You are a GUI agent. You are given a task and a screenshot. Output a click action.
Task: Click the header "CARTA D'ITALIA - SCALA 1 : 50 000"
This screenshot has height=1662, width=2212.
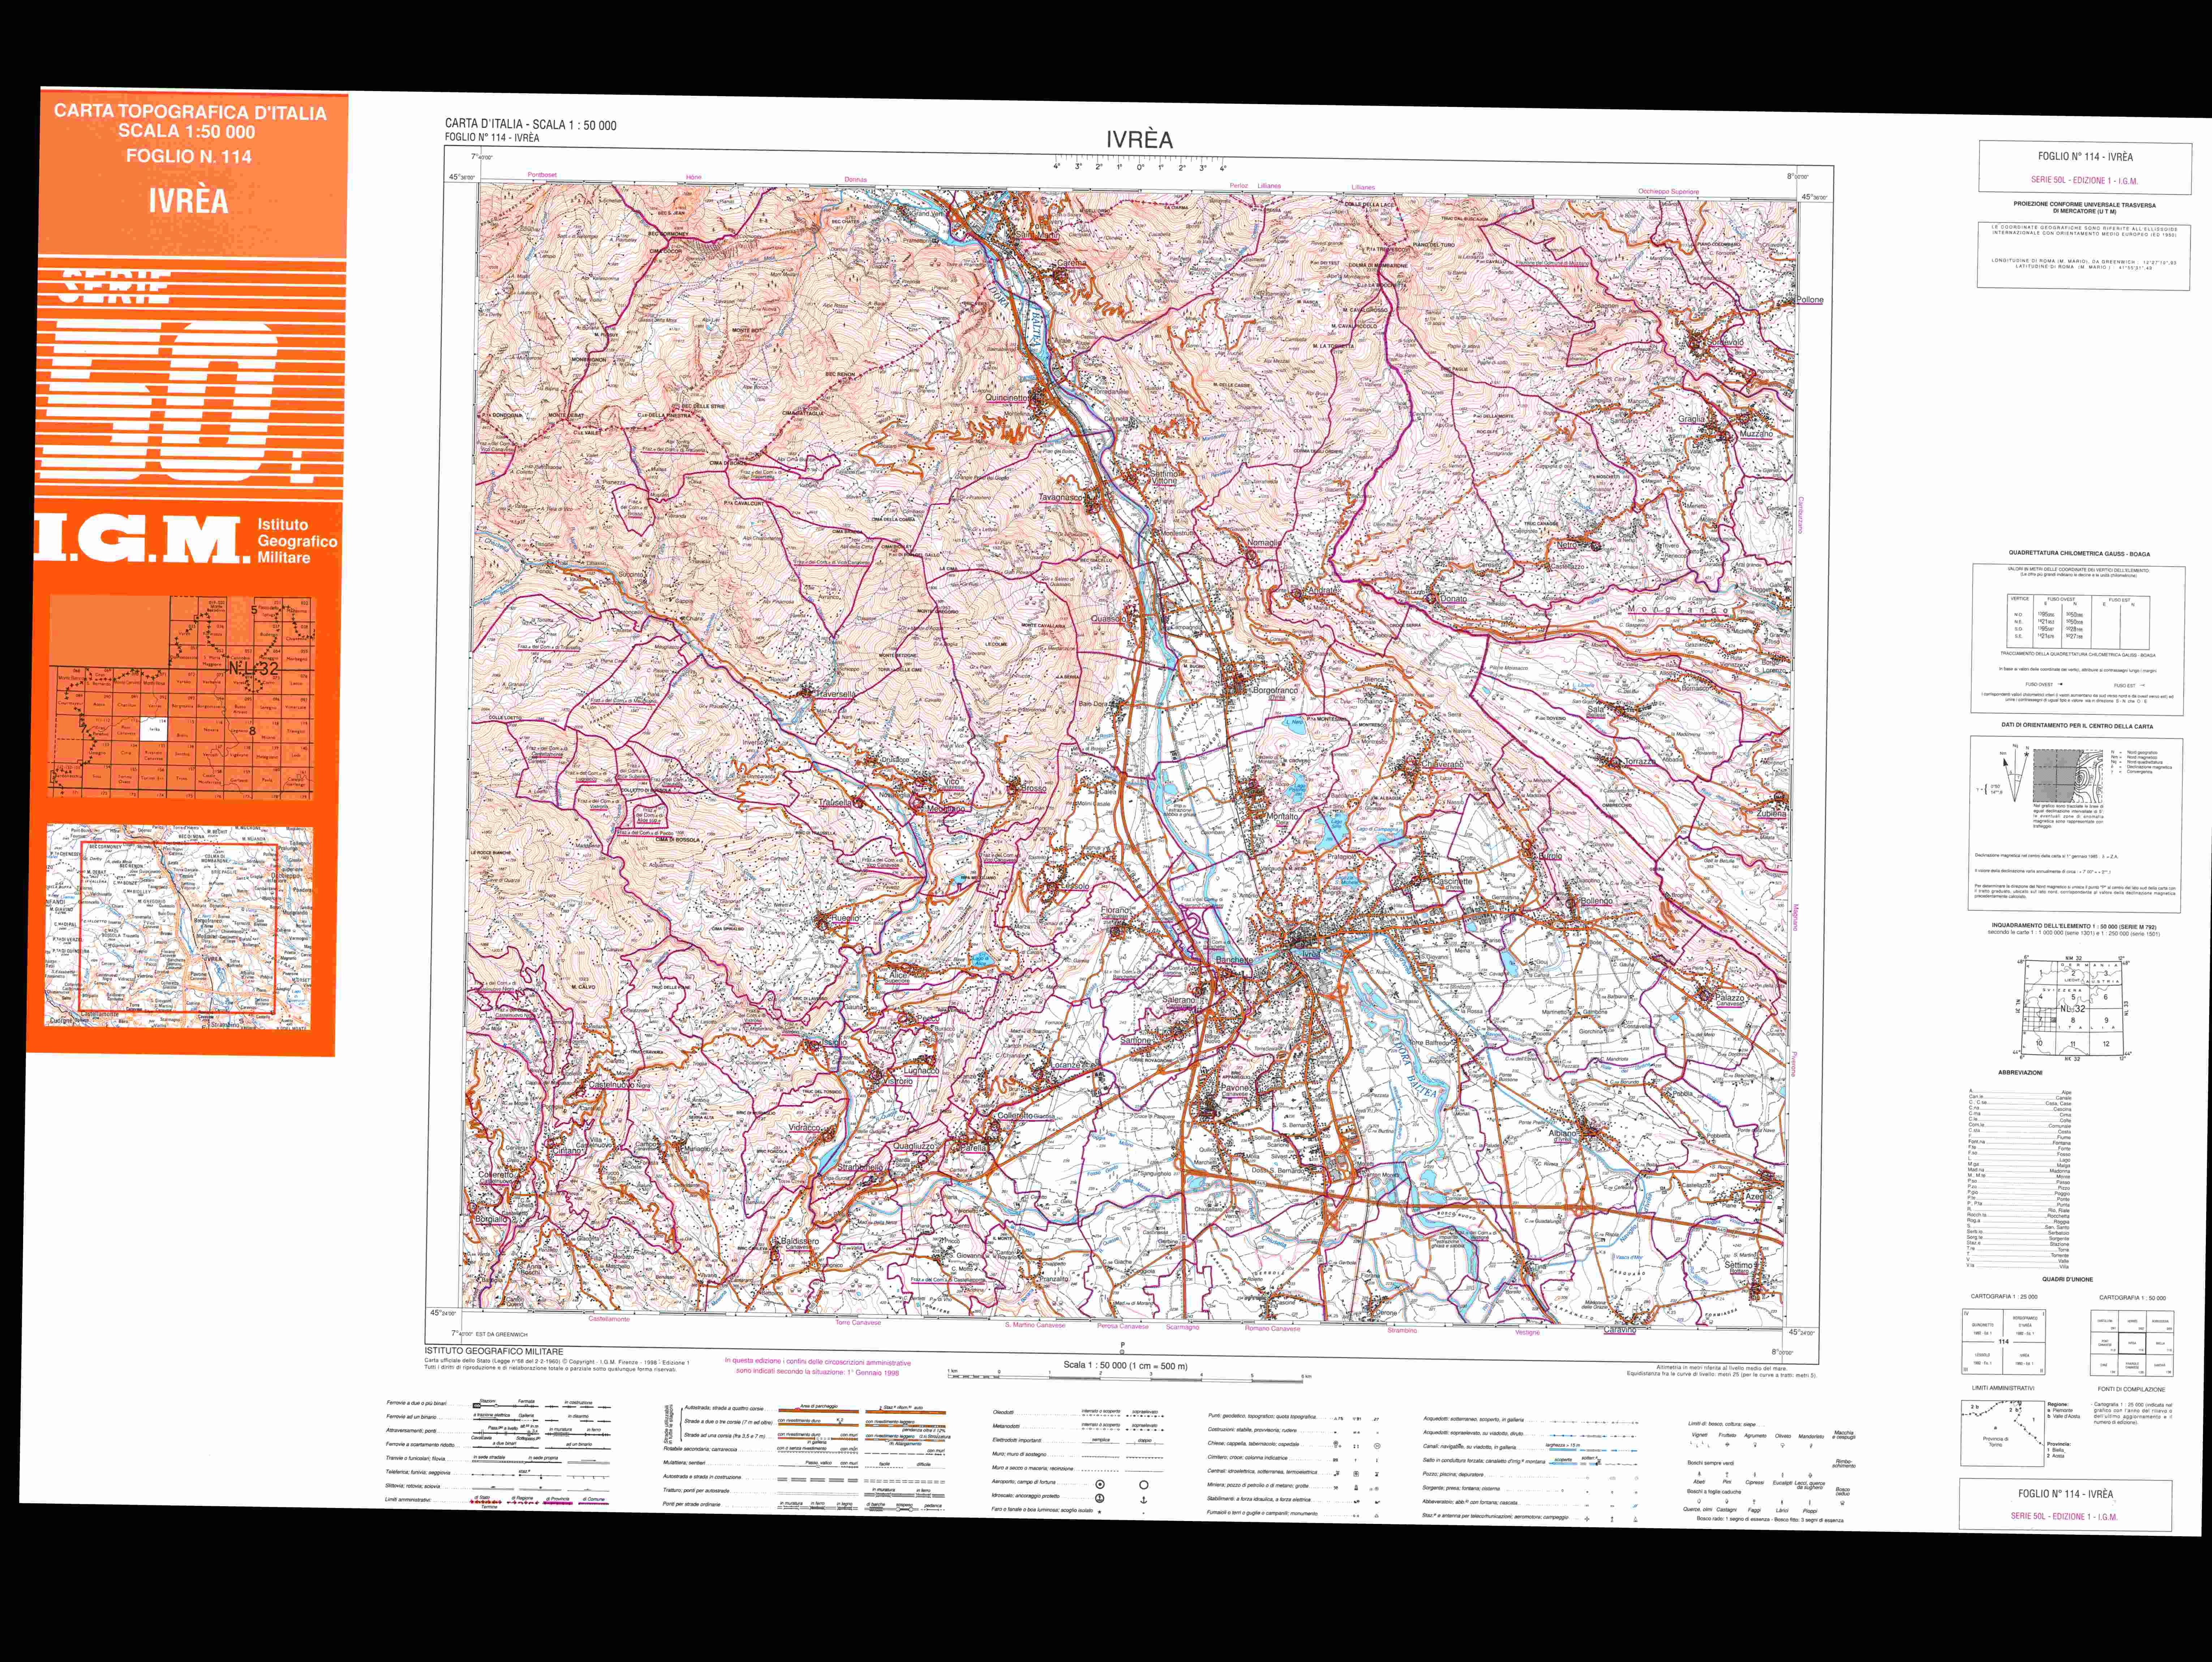[530, 125]
